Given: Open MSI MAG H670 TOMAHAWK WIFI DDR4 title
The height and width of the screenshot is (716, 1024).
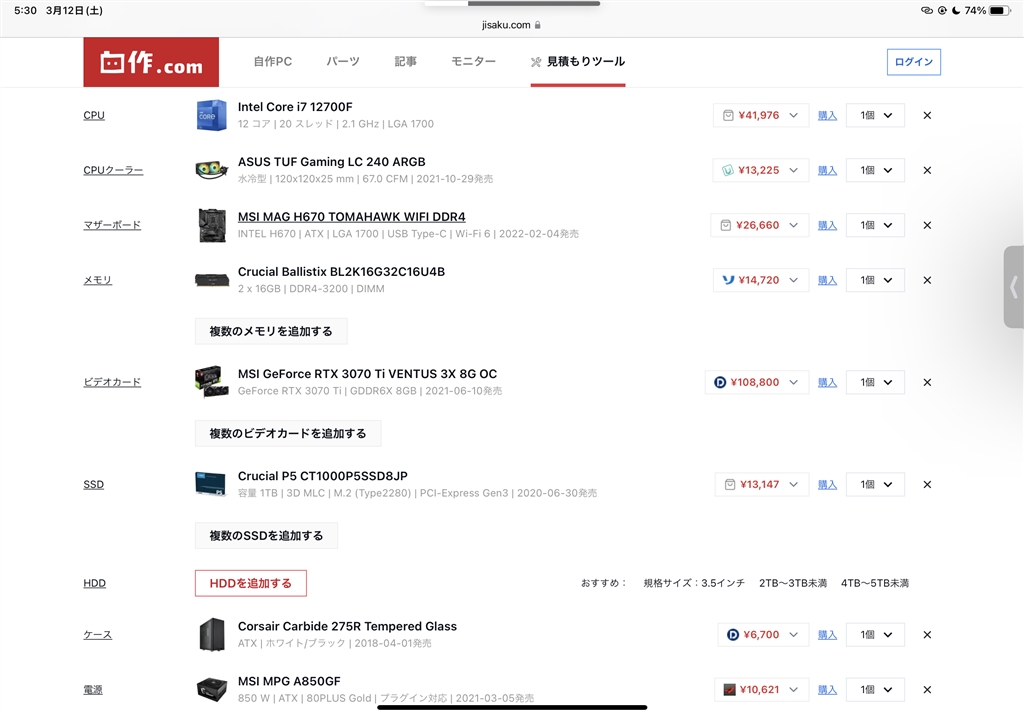Looking at the screenshot, I should tap(351, 217).
